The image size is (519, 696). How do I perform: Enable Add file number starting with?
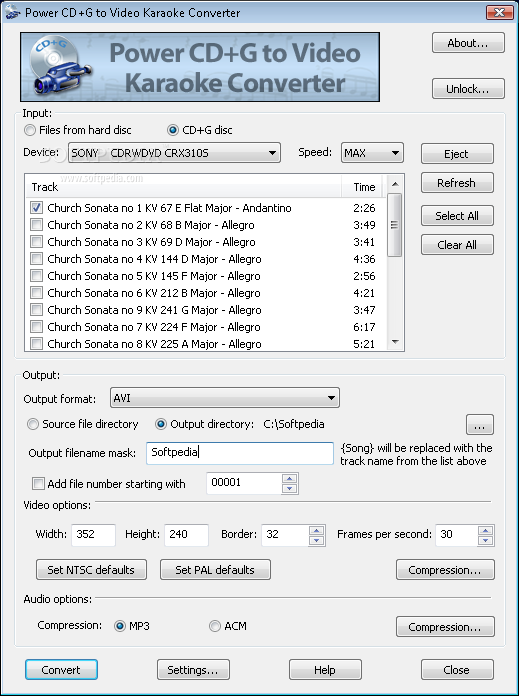(x=39, y=483)
